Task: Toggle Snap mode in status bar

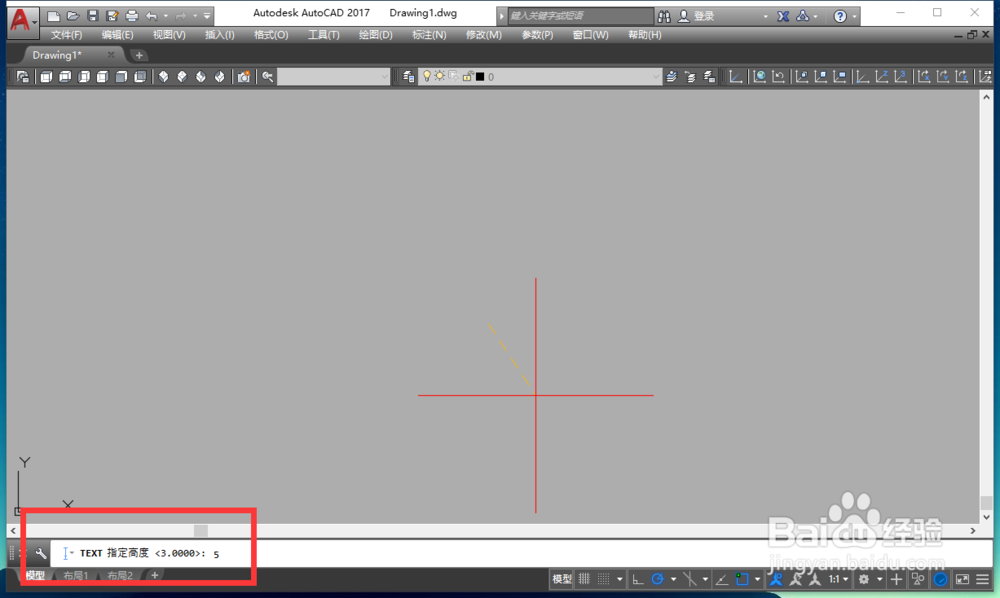Action: tap(603, 580)
